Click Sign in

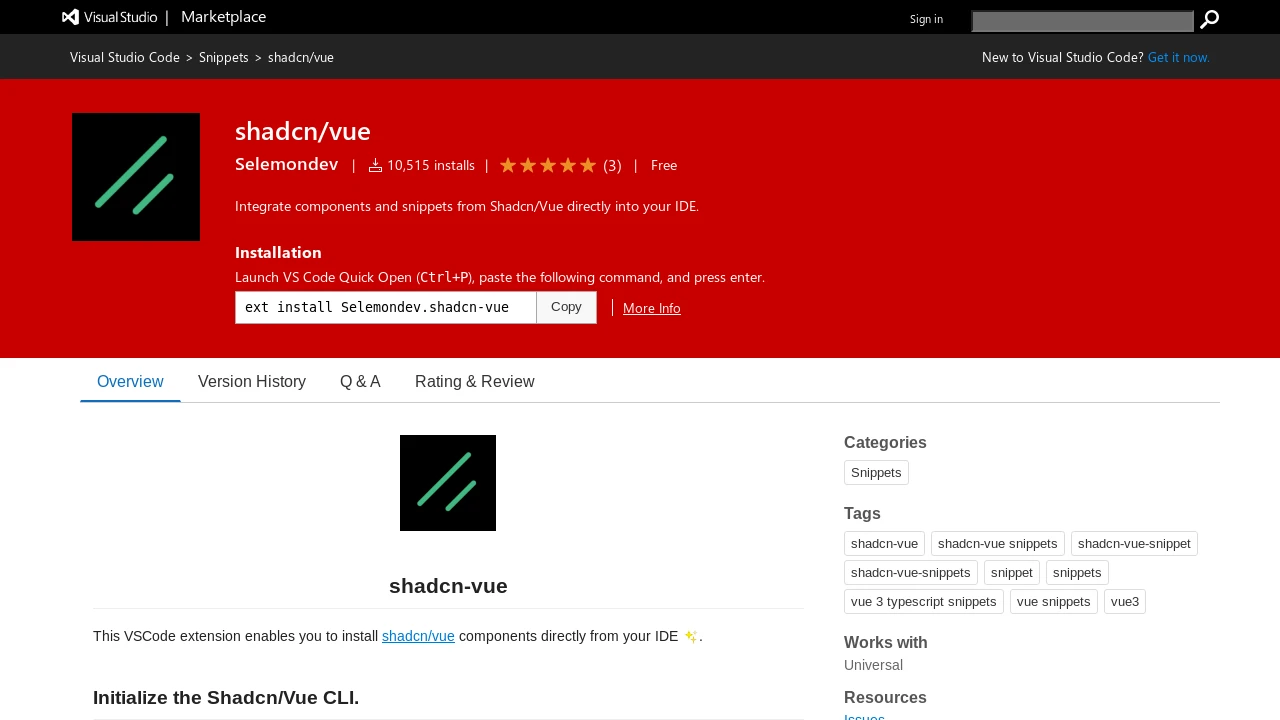(926, 19)
